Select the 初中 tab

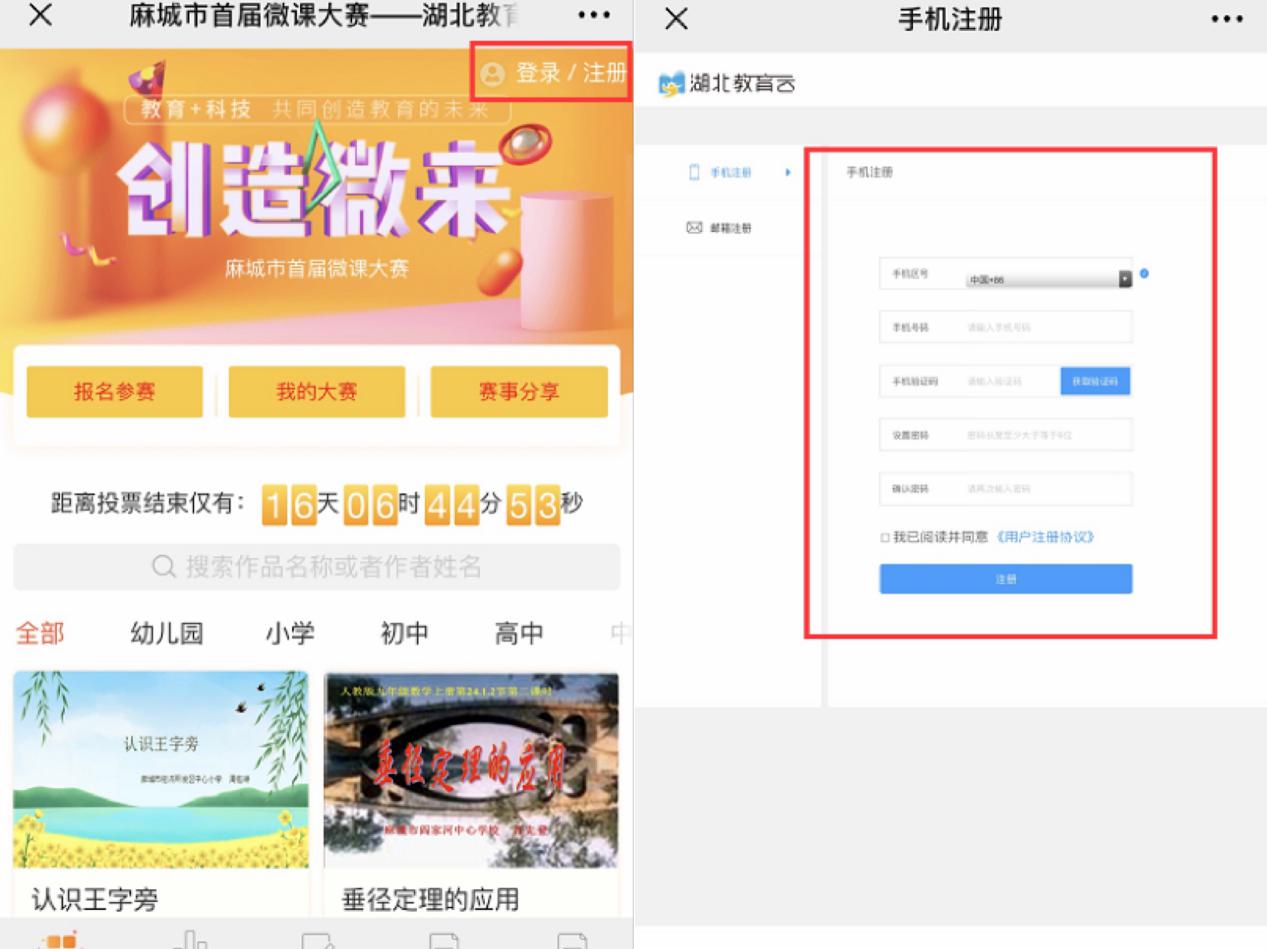click(x=404, y=633)
